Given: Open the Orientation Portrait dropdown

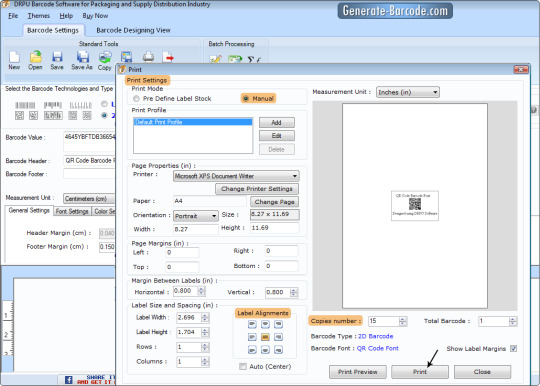Looking at the screenshot, I should [x=196, y=216].
